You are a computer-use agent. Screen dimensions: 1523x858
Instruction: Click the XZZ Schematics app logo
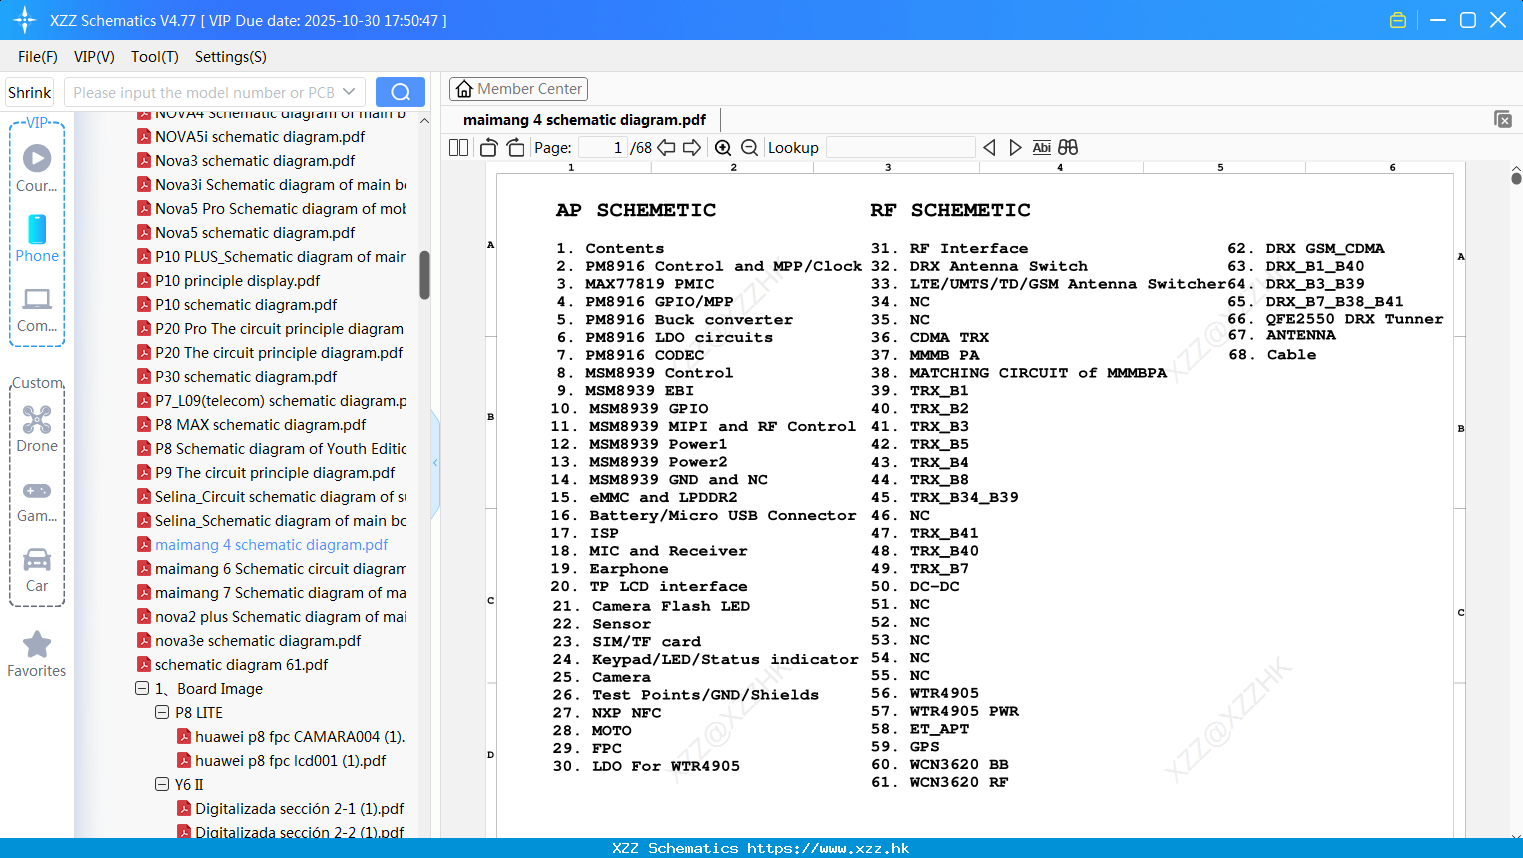coord(25,20)
